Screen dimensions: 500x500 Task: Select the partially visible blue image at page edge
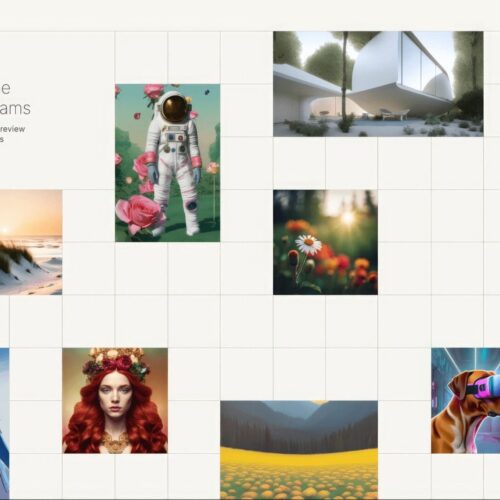click(x=5, y=424)
